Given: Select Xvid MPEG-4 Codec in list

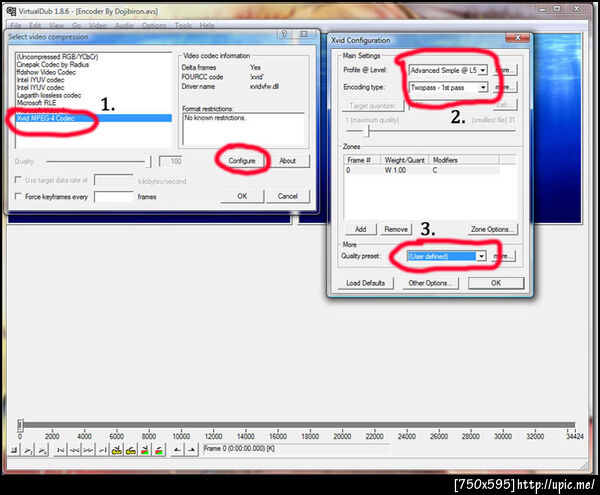Looking at the screenshot, I should point(94,118).
